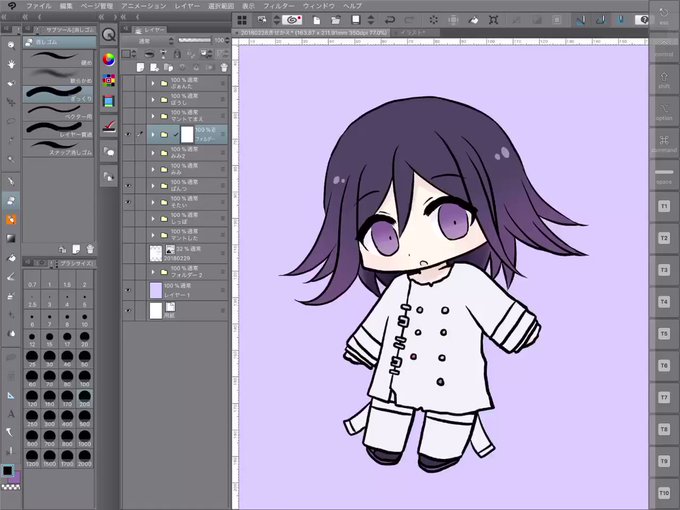This screenshot has height=510, width=680.
Task: Select the gradient tool in the tool palette
Action: click(11, 238)
